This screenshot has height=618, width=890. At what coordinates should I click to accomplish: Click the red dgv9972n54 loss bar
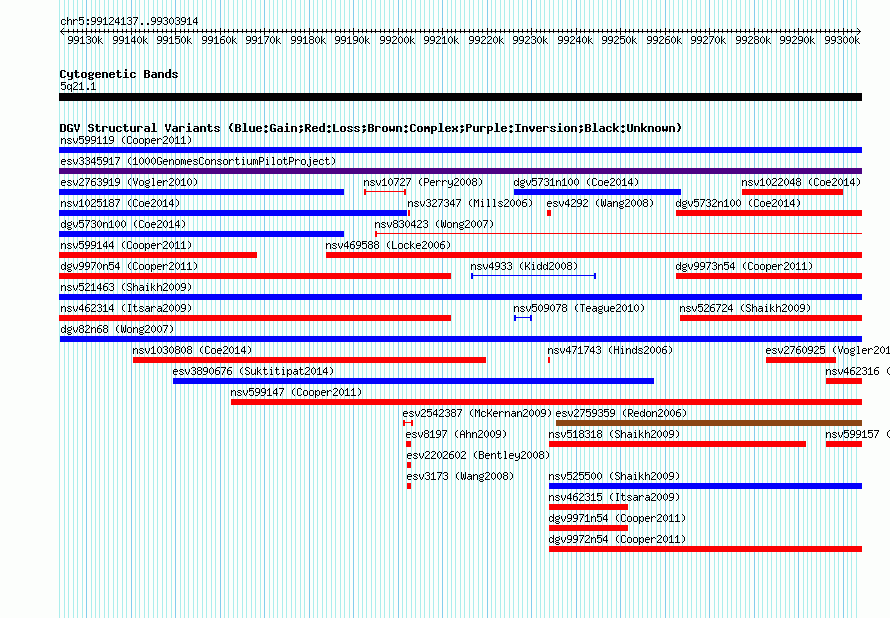[x=706, y=549]
